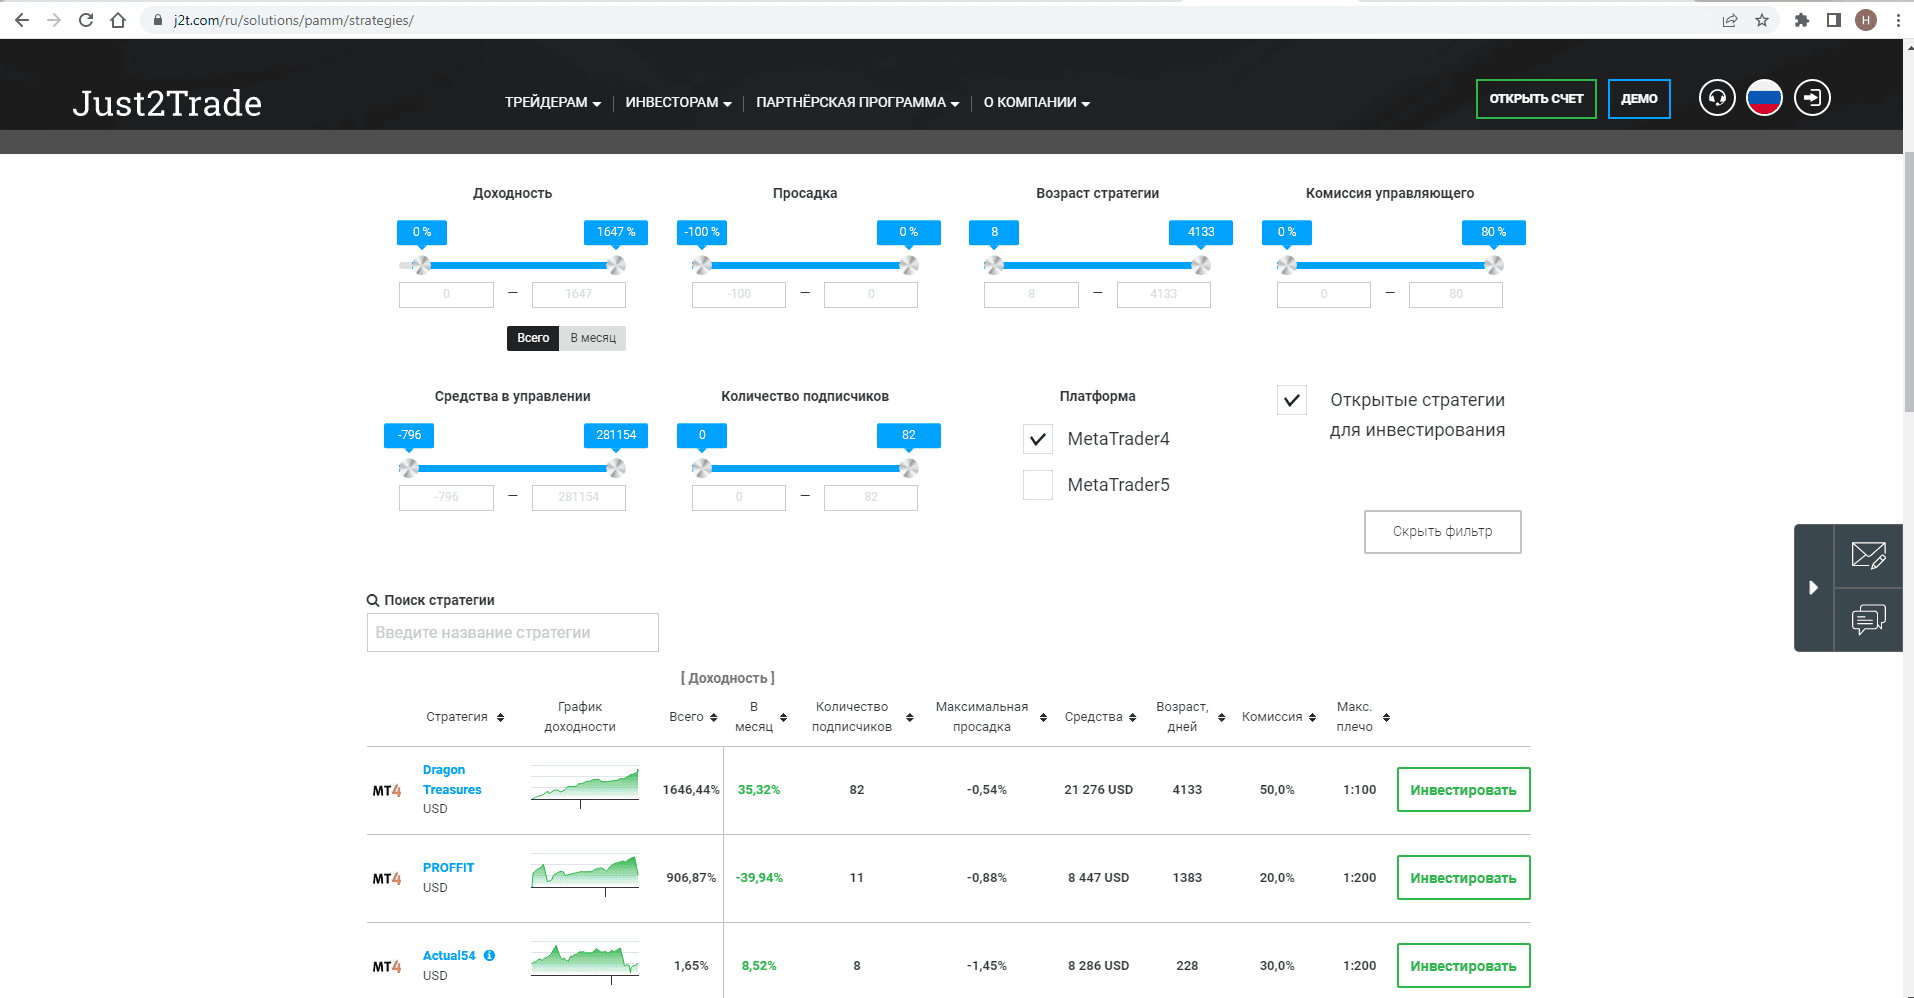Click the Демо button
Viewport: 1914px width, 998px height.
click(x=1639, y=99)
